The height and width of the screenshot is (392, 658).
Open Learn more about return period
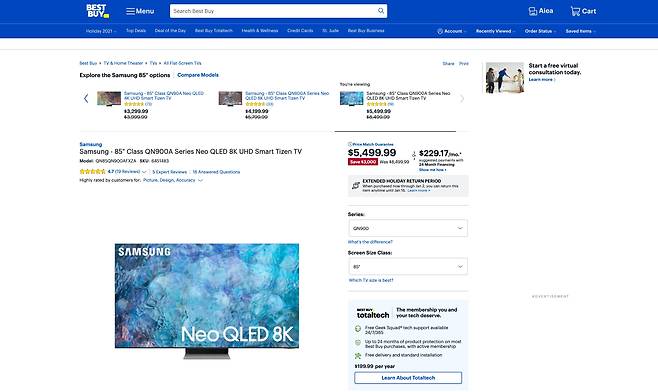[x=418, y=191]
